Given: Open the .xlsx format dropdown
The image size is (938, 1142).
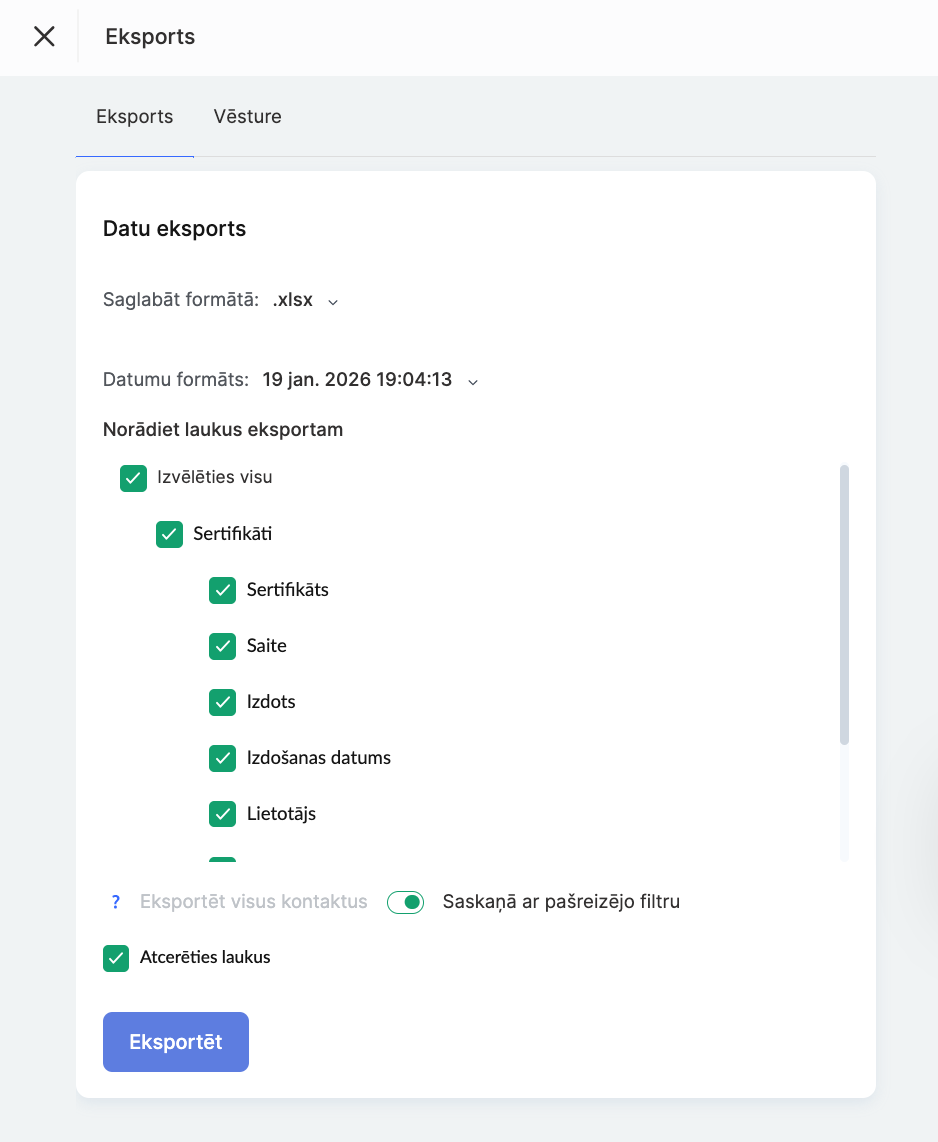Looking at the screenshot, I should [293, 300].
